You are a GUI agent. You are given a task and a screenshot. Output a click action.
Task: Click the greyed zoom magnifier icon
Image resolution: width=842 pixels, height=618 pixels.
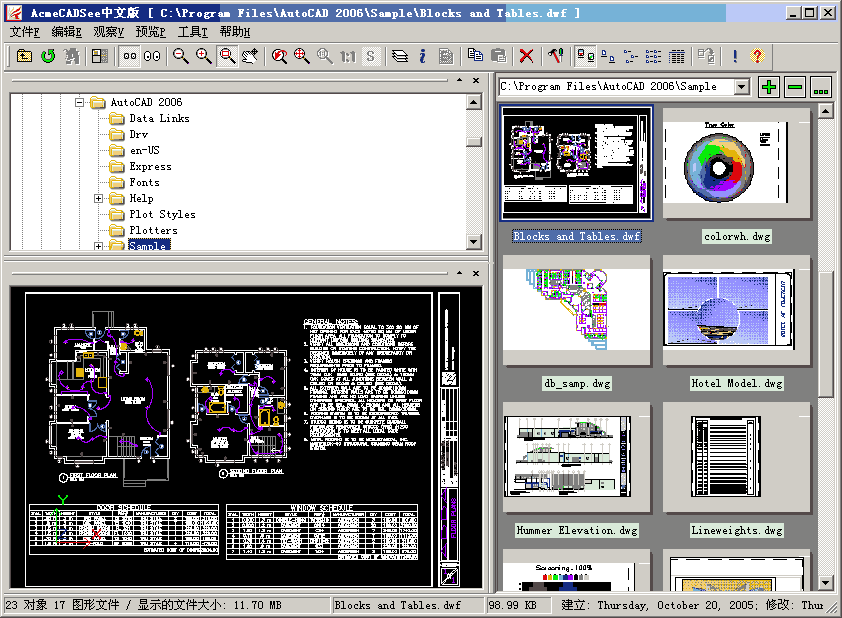[324, 56]
